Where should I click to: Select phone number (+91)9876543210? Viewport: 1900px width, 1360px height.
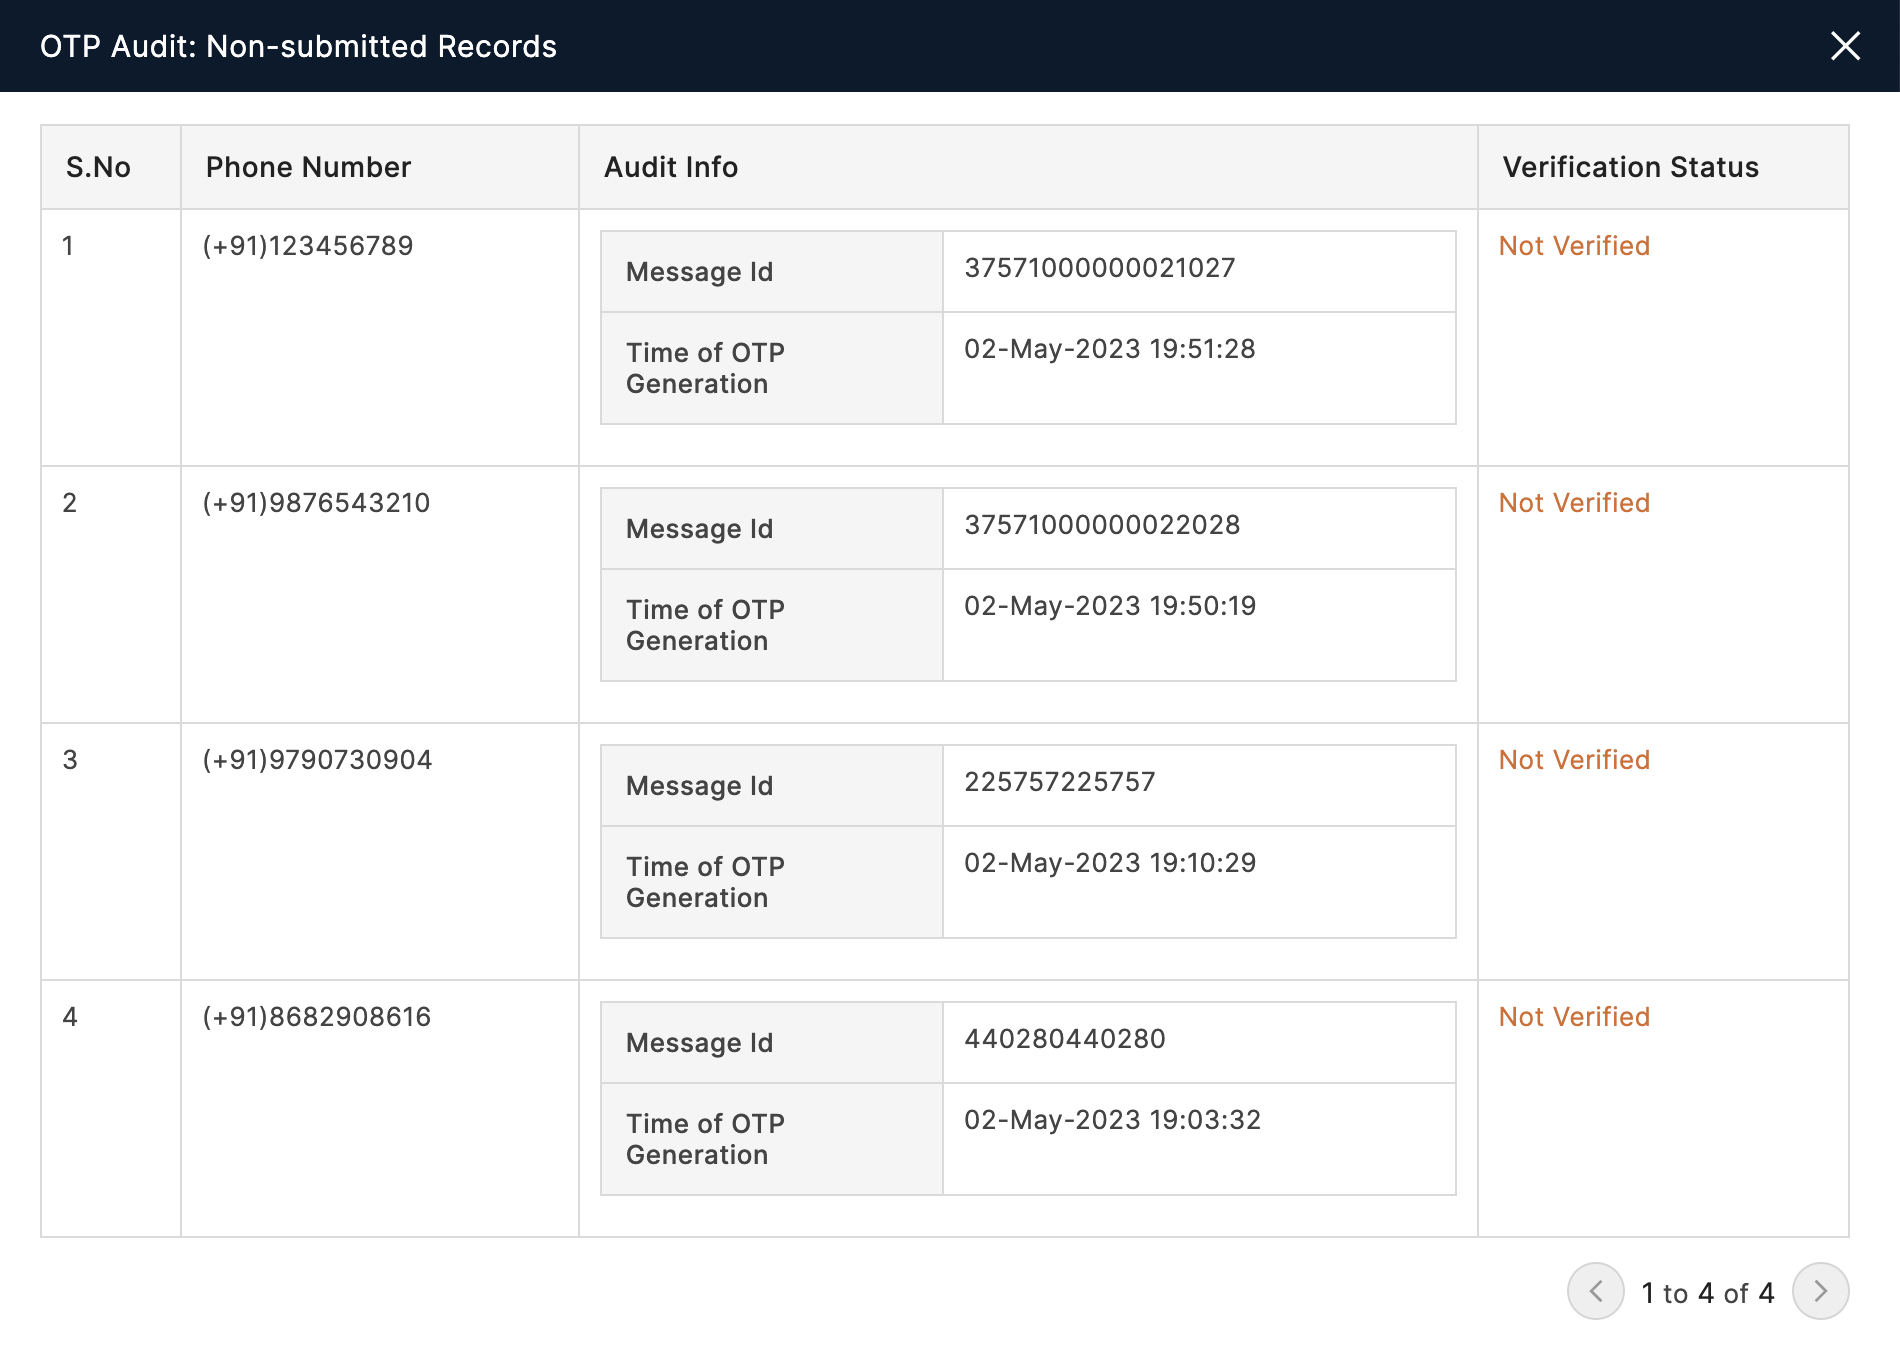tap(316, 503)
